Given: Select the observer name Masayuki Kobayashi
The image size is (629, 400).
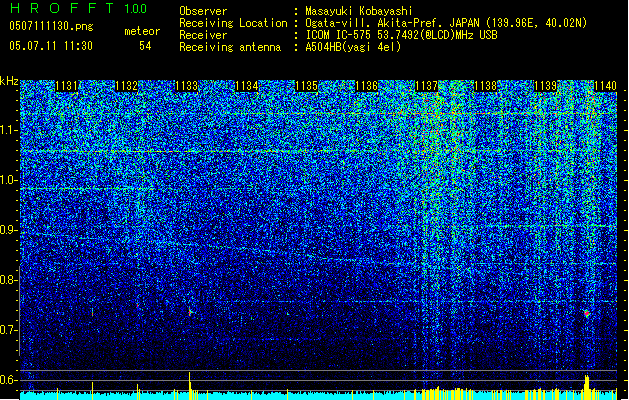Looking at the screenshot, I should [359, 11].
